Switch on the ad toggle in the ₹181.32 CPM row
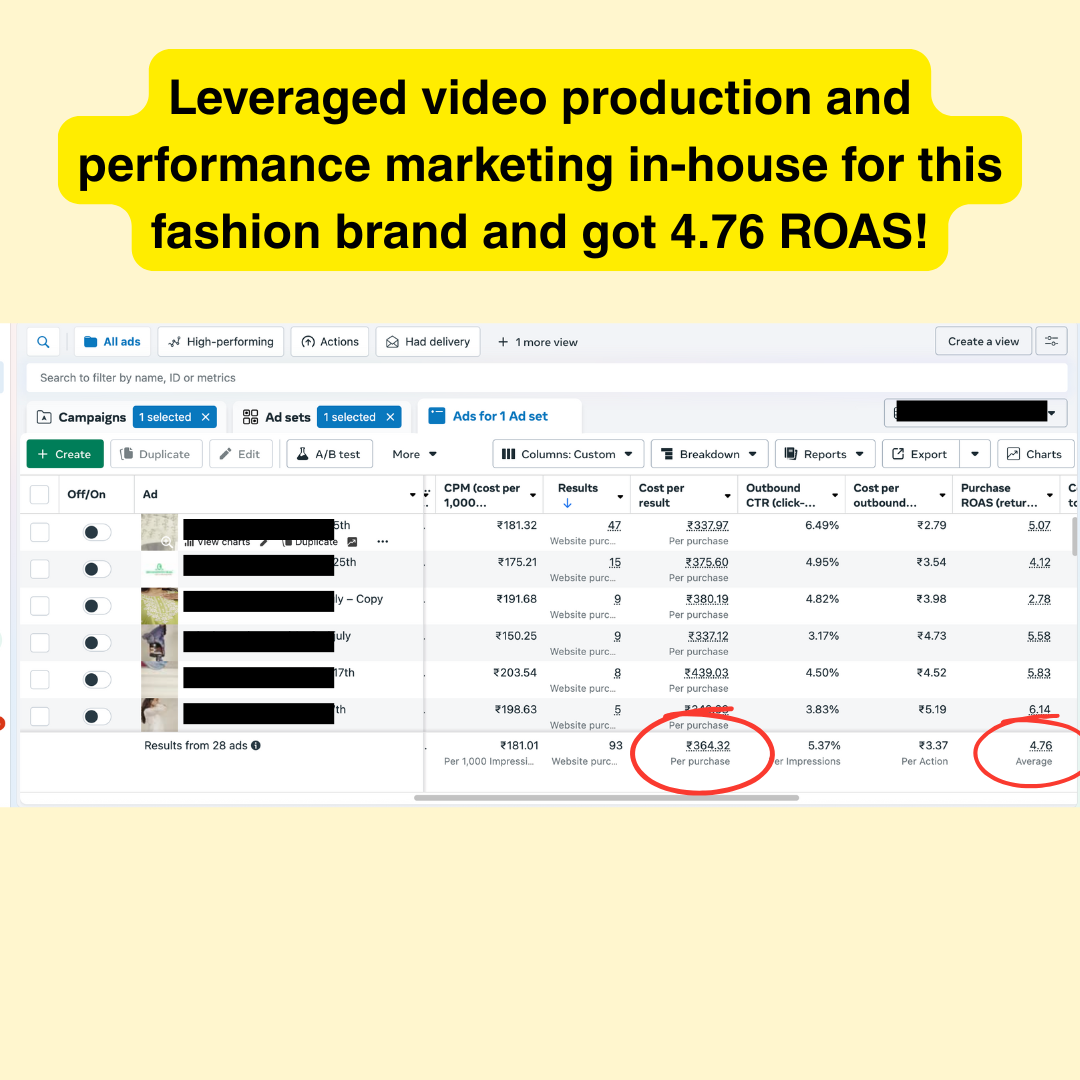The image size is (1080, 1080). pos(96,532)
